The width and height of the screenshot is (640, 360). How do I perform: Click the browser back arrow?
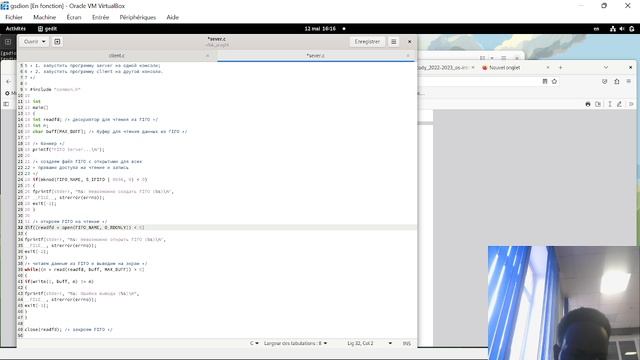(x=9, y=81)
